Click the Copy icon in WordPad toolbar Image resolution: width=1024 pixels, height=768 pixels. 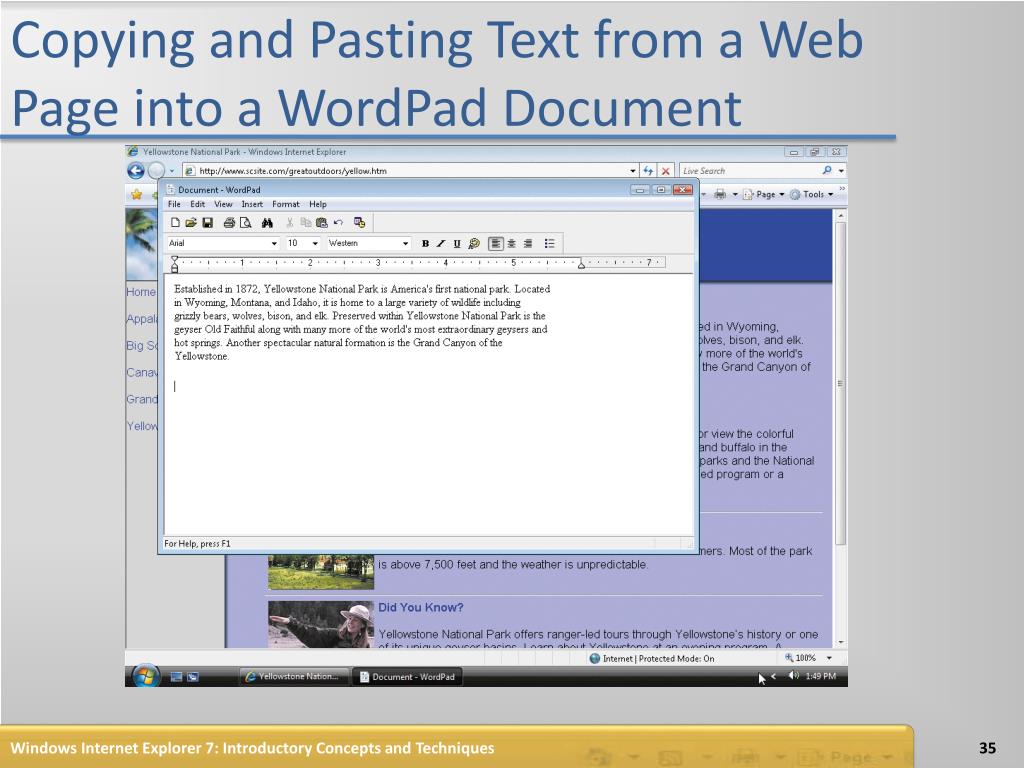[305, 223]
